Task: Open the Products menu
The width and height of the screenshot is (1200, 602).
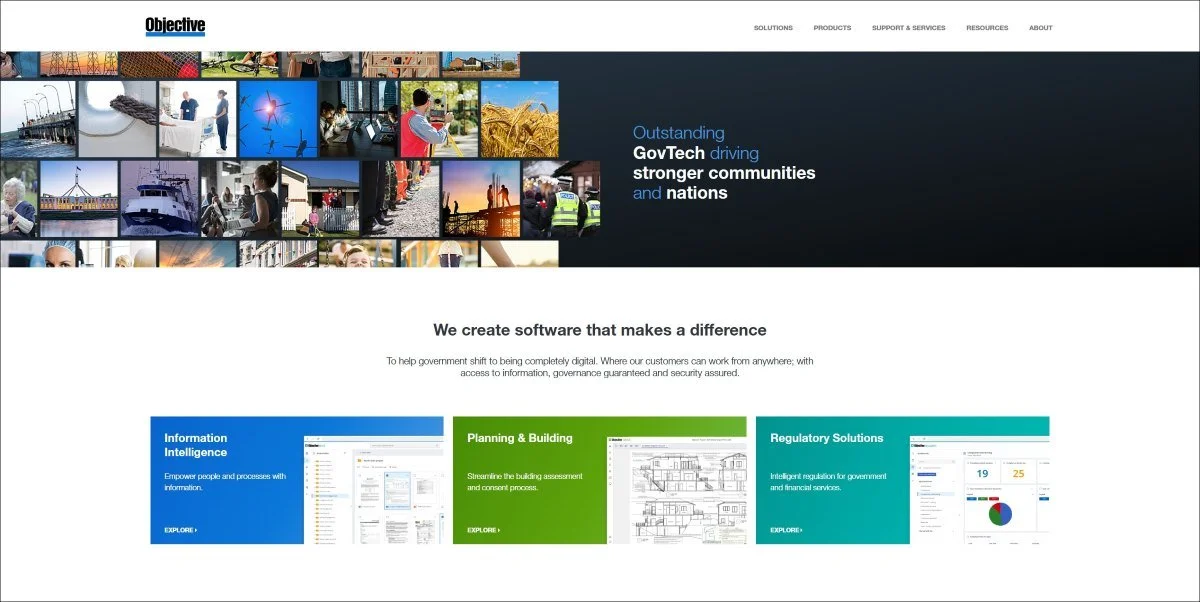Action: click(832, 28)
